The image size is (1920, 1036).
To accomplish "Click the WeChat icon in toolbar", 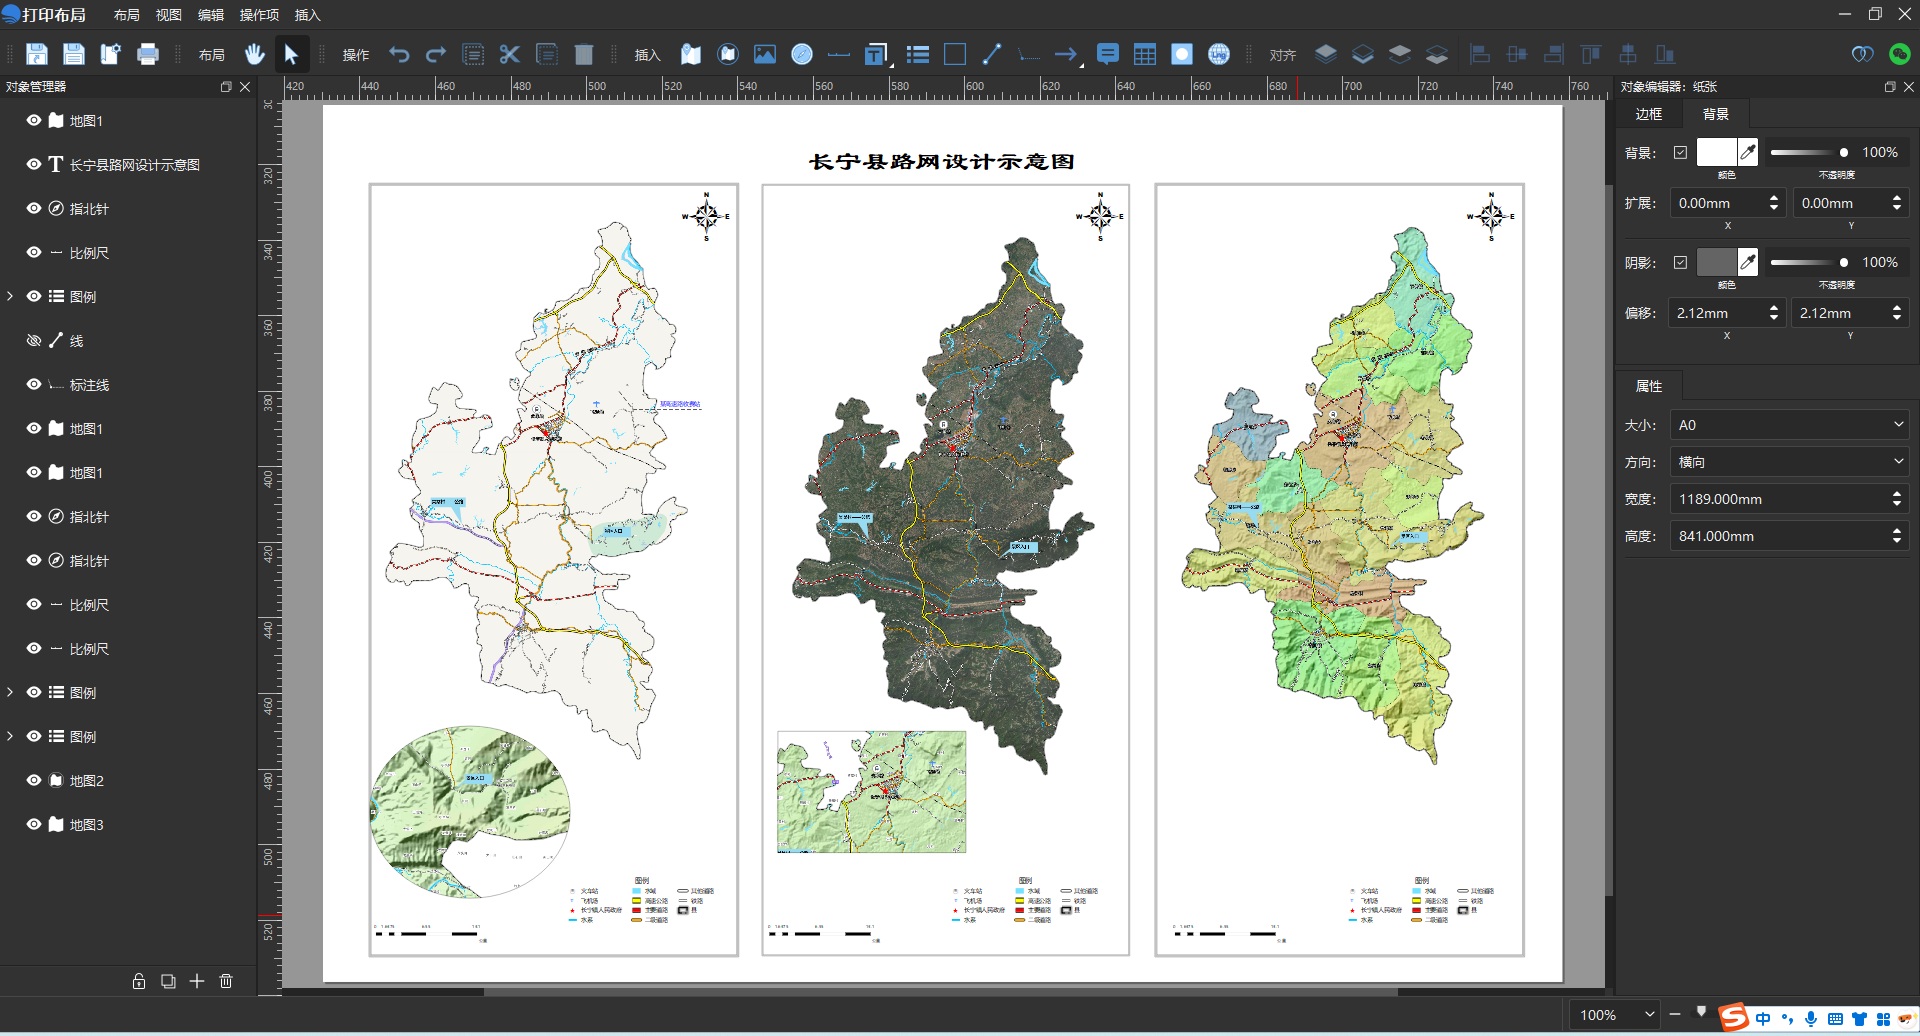I will pyautogui.click(x=1900, y=55).
